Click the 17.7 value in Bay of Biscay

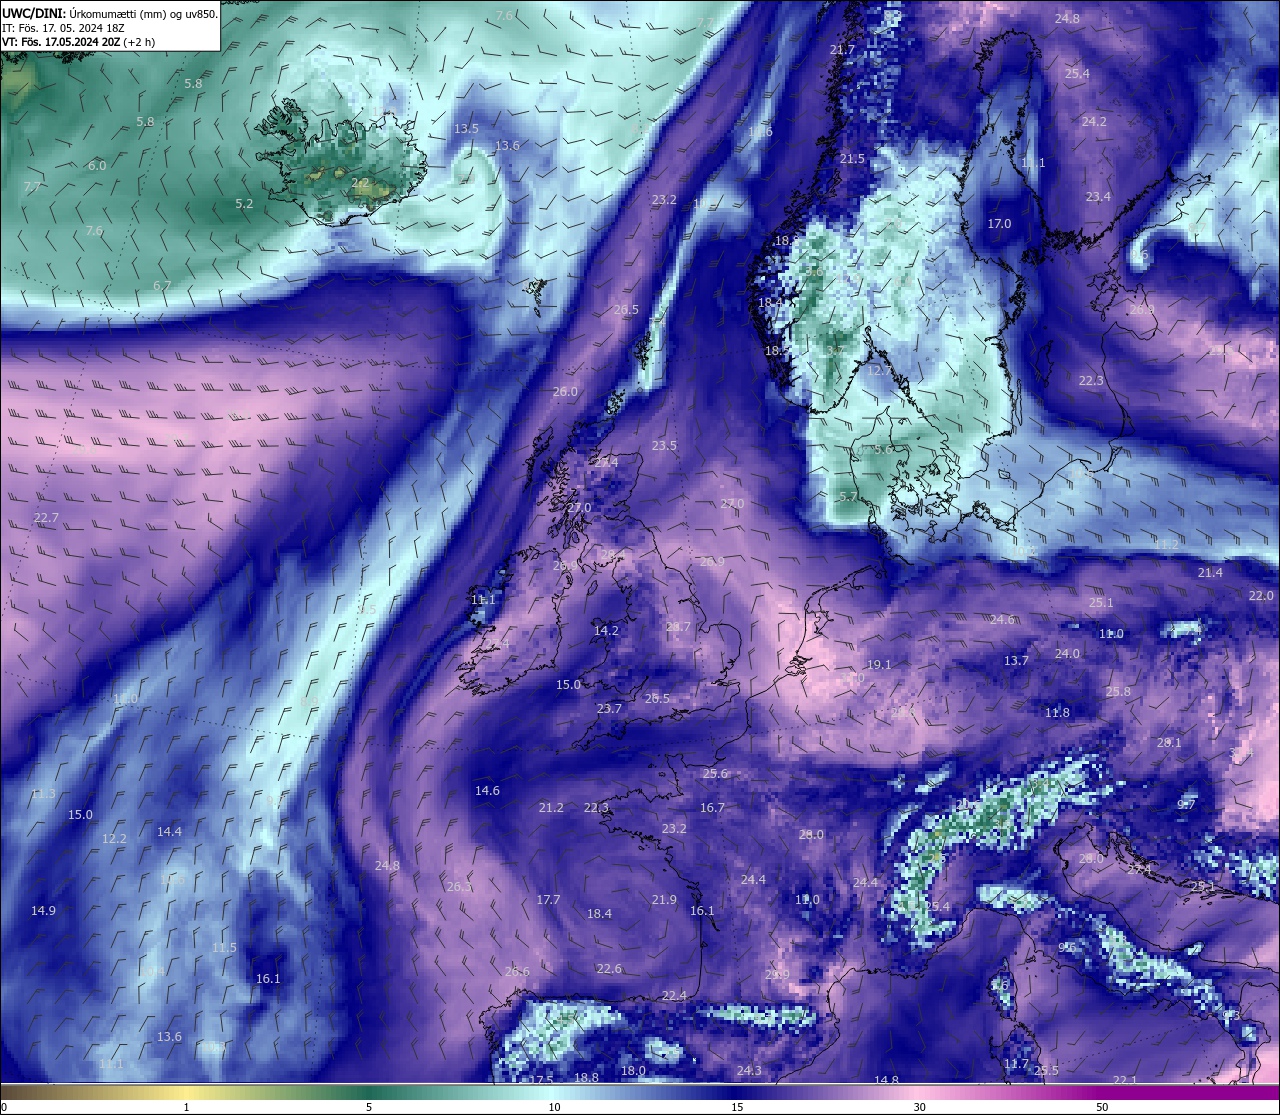[548, 900]
